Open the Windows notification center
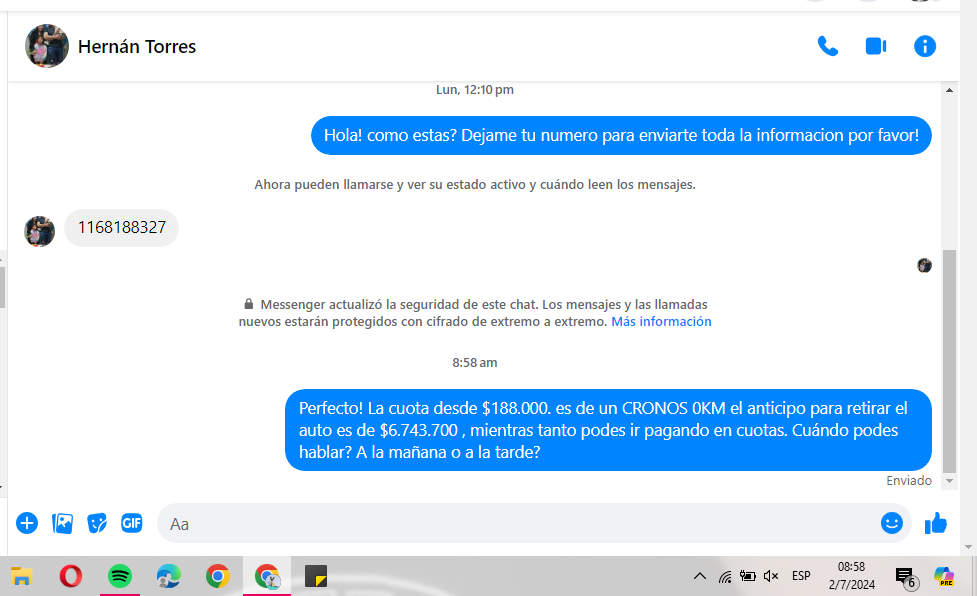Screen dimensions: 977x596 pyautogui.click(x=905, y=577)
